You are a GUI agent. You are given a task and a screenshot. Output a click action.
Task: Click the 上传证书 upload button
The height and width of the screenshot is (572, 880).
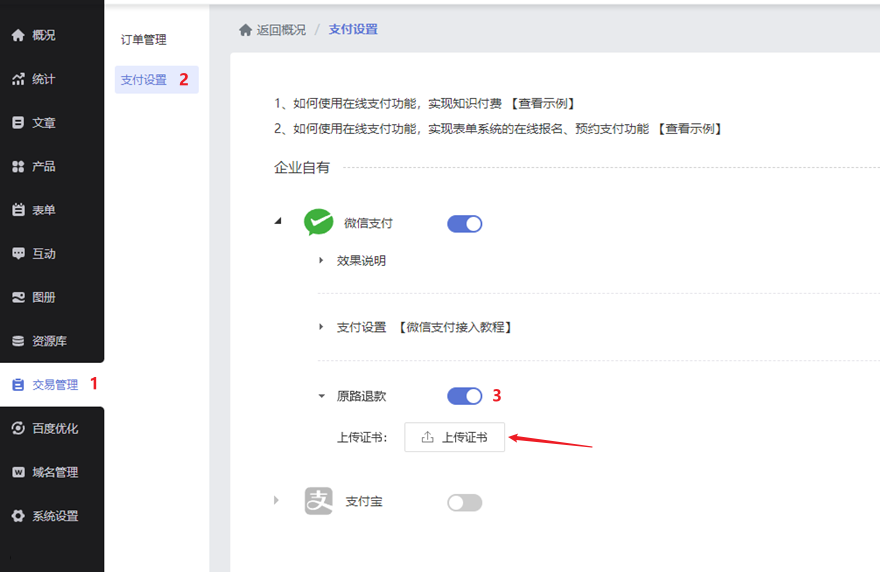[x=455, y=437]
